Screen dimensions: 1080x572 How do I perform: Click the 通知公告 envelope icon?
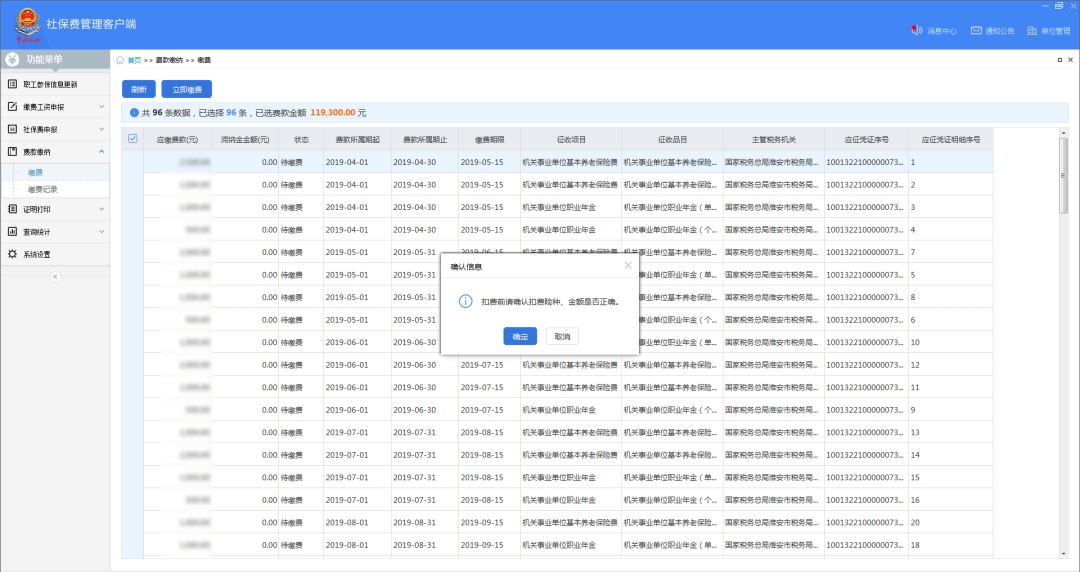[976, 31]
